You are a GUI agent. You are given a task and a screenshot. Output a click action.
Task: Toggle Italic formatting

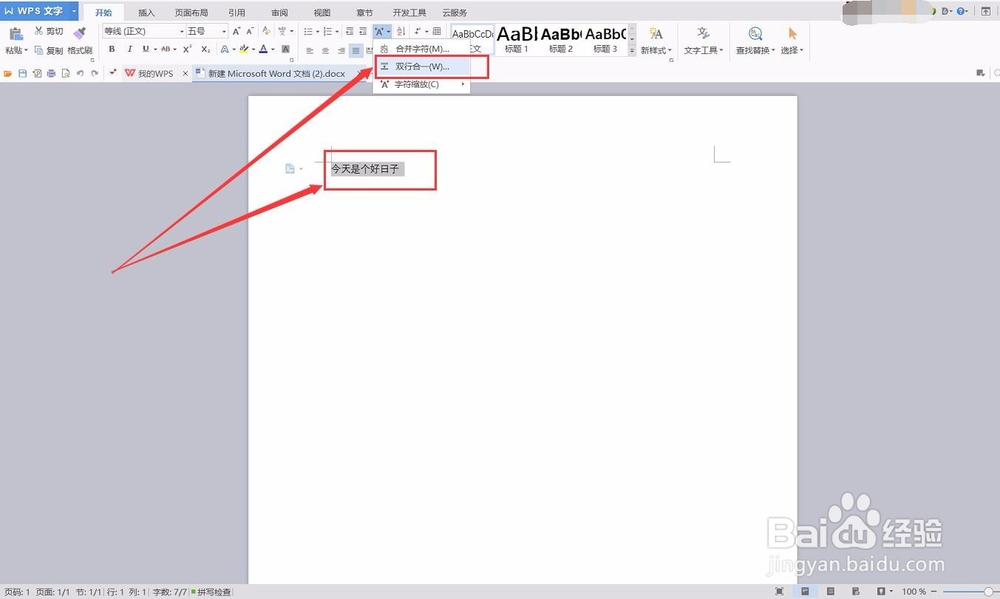tap(129, 49)
